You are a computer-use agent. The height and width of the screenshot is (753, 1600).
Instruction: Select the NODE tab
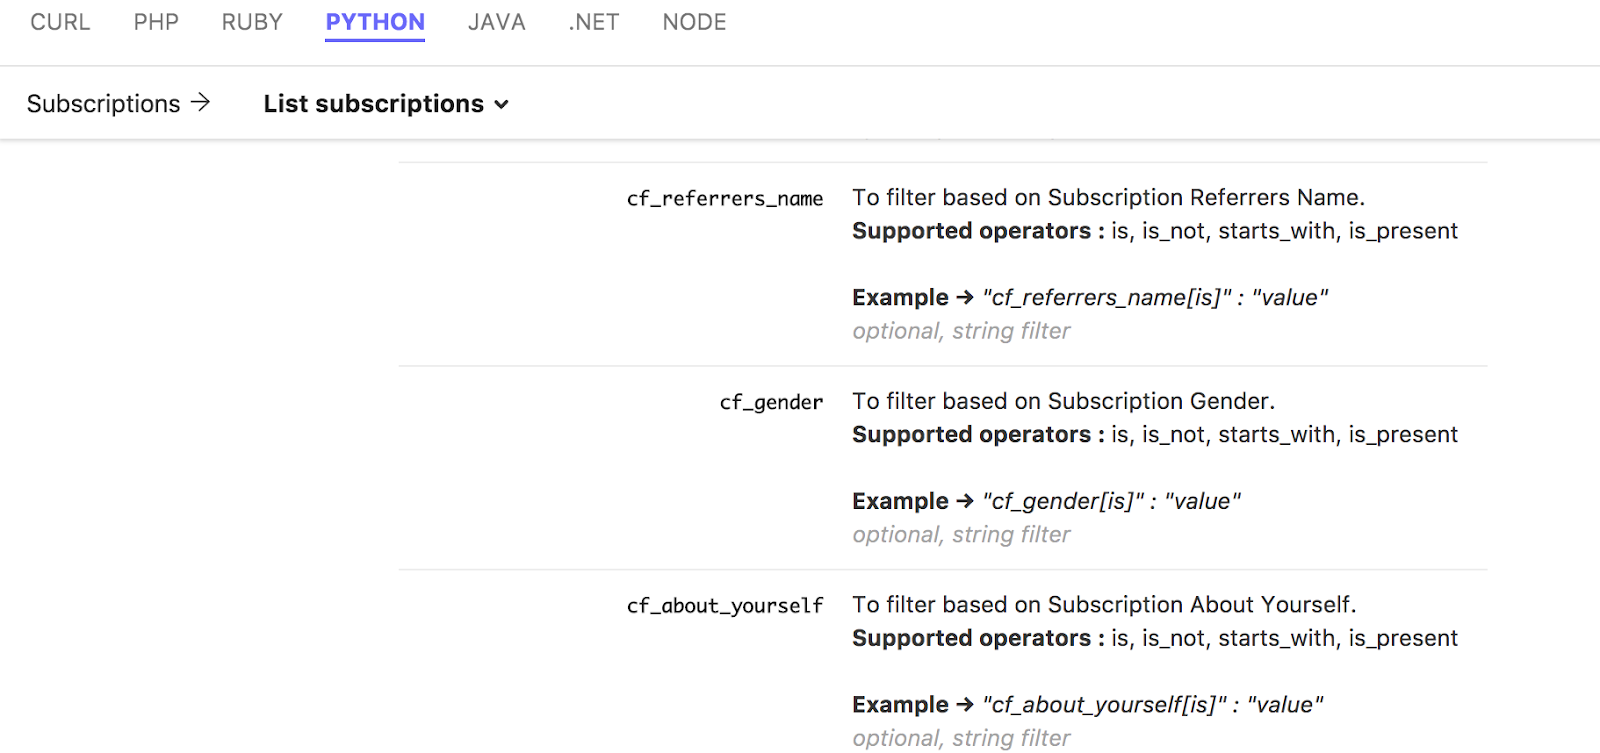point(694,22)
